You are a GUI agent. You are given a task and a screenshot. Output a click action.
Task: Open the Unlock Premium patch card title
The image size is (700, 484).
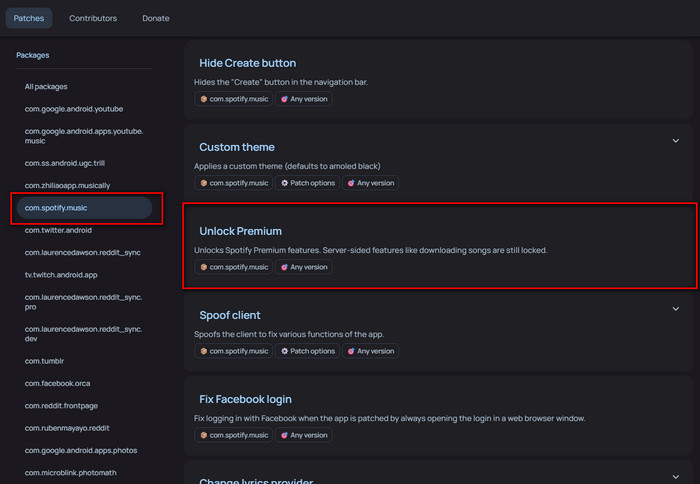coord(240,231)
